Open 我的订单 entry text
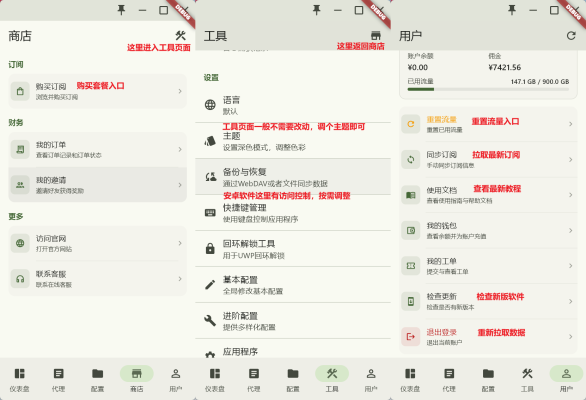The height and width of the screenshot is (400, 586). [x=51, y=145]
